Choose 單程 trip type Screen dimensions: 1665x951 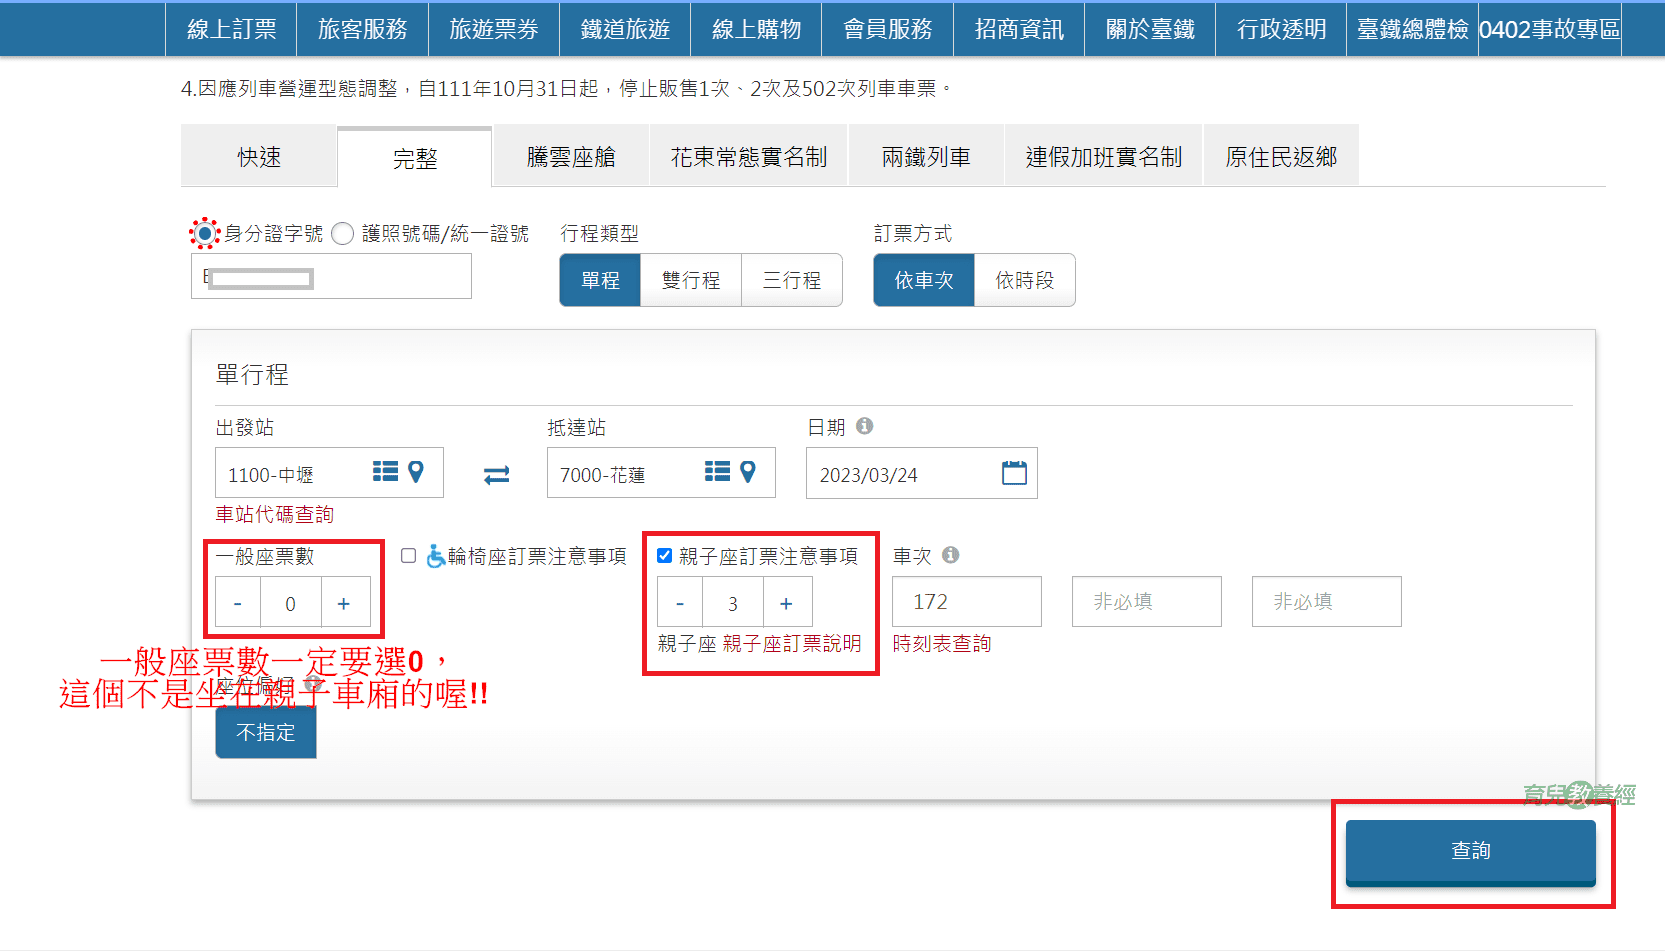point(600,280)
